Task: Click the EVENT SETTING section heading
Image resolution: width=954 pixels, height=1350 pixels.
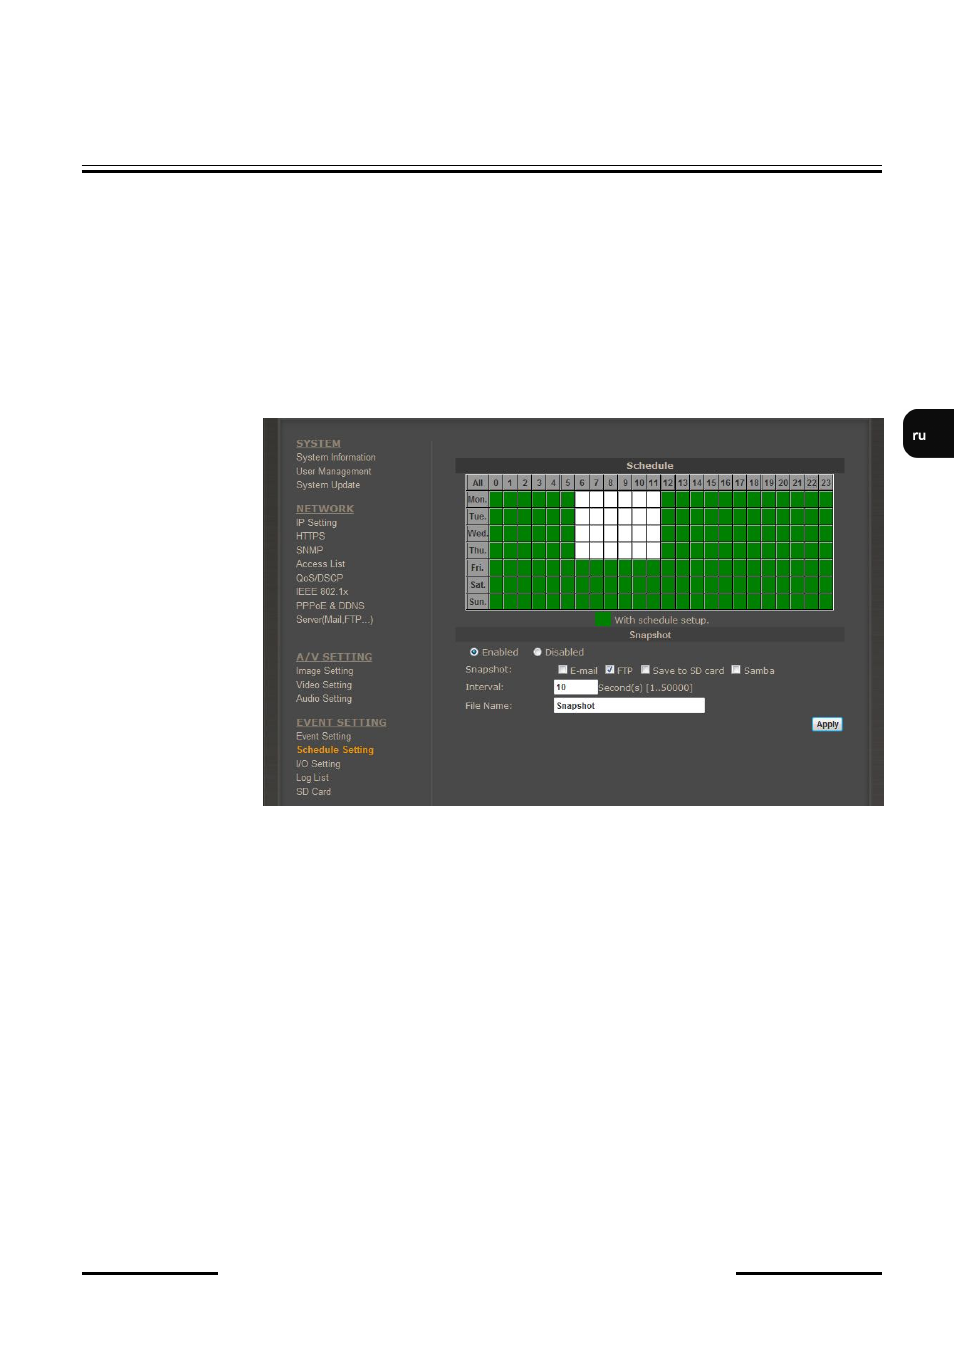Action: click(341, 722)
